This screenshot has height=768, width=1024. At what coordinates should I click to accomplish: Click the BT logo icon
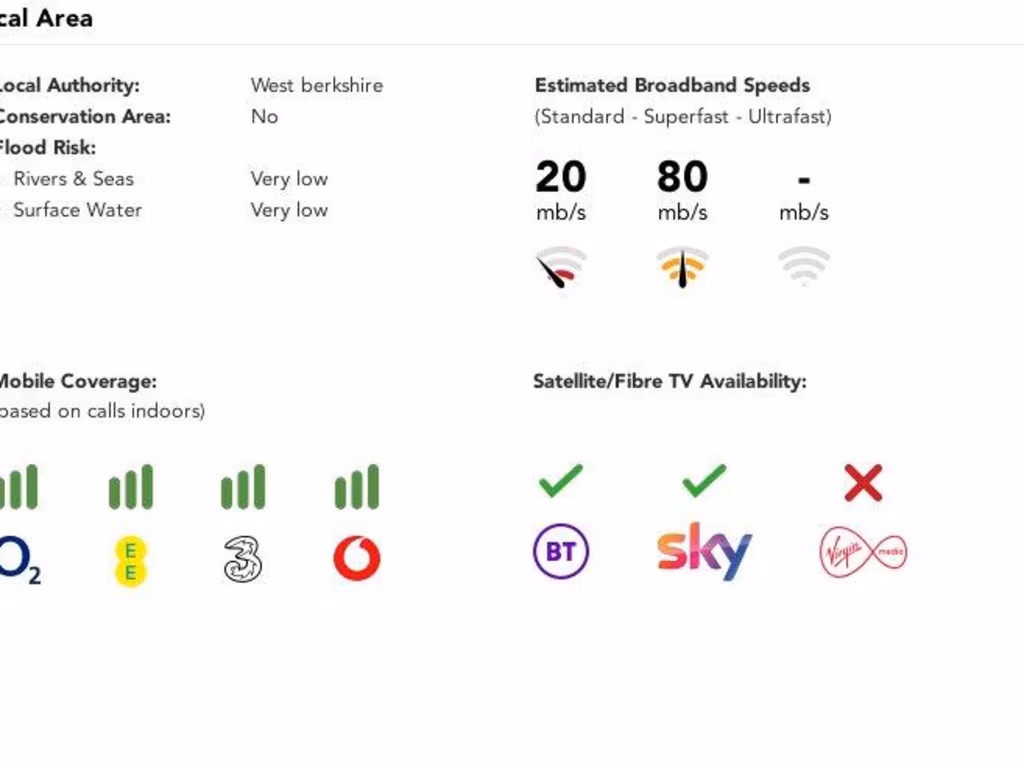coord(561,552)
